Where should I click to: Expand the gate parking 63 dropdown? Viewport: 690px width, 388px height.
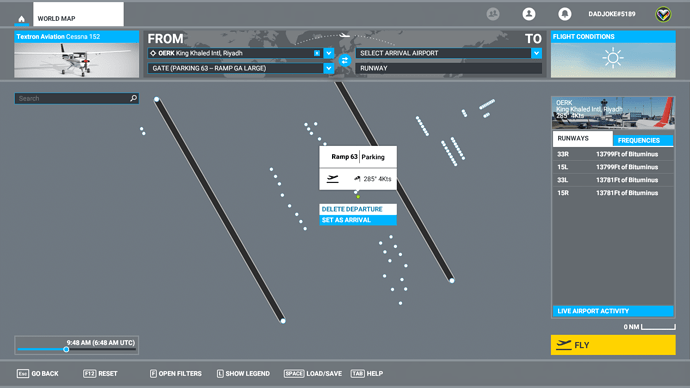(x=329, y=68)
